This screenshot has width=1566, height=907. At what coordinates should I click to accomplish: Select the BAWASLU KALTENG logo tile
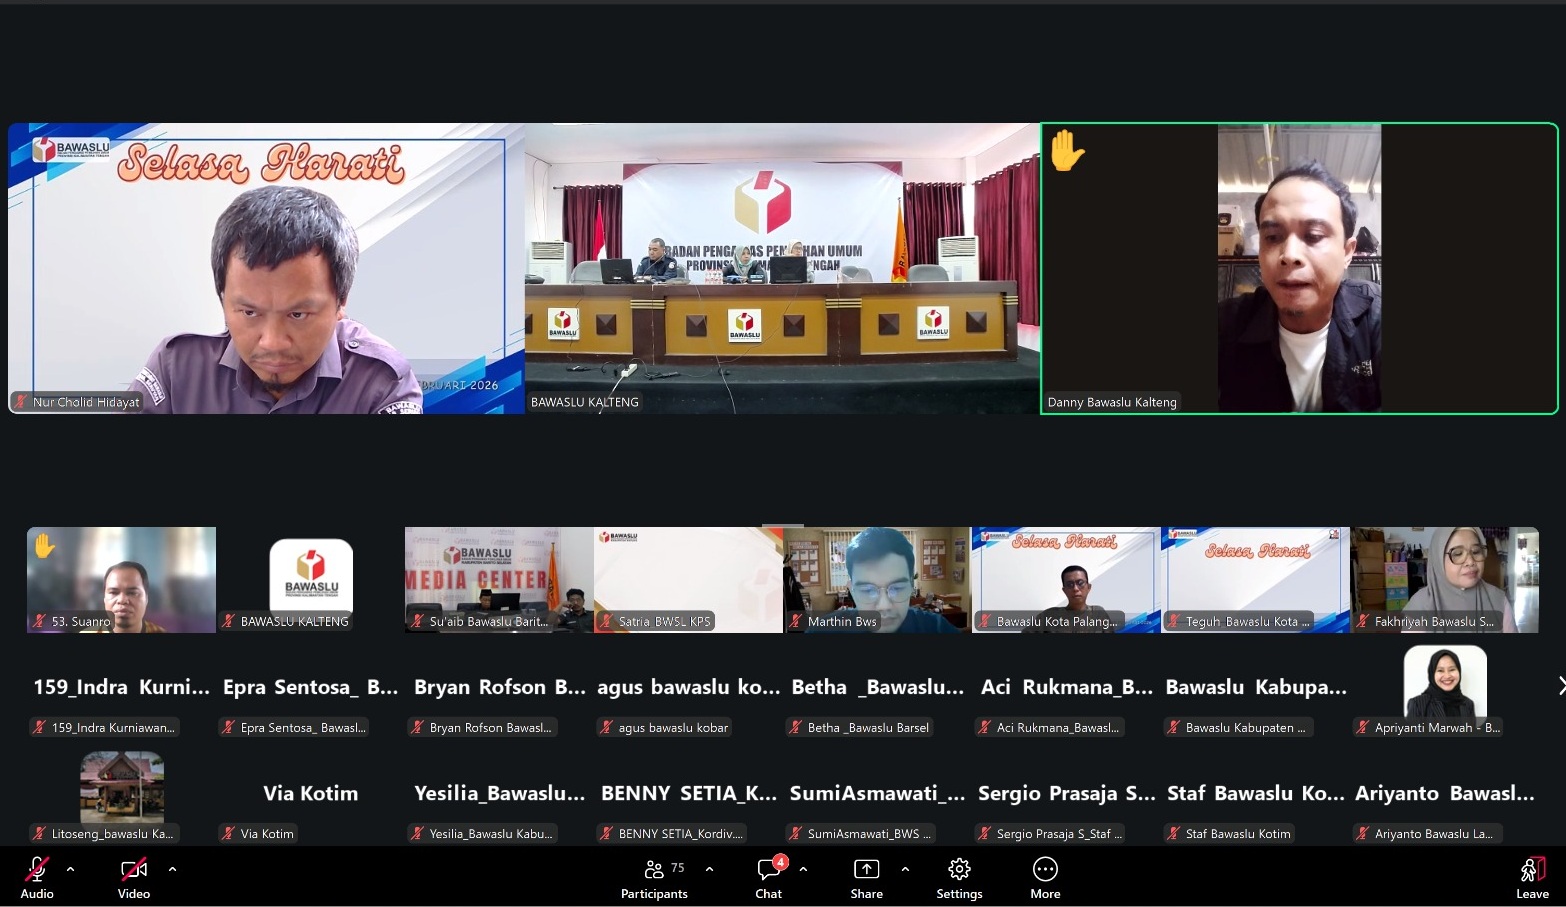click(x=311, y=580)
